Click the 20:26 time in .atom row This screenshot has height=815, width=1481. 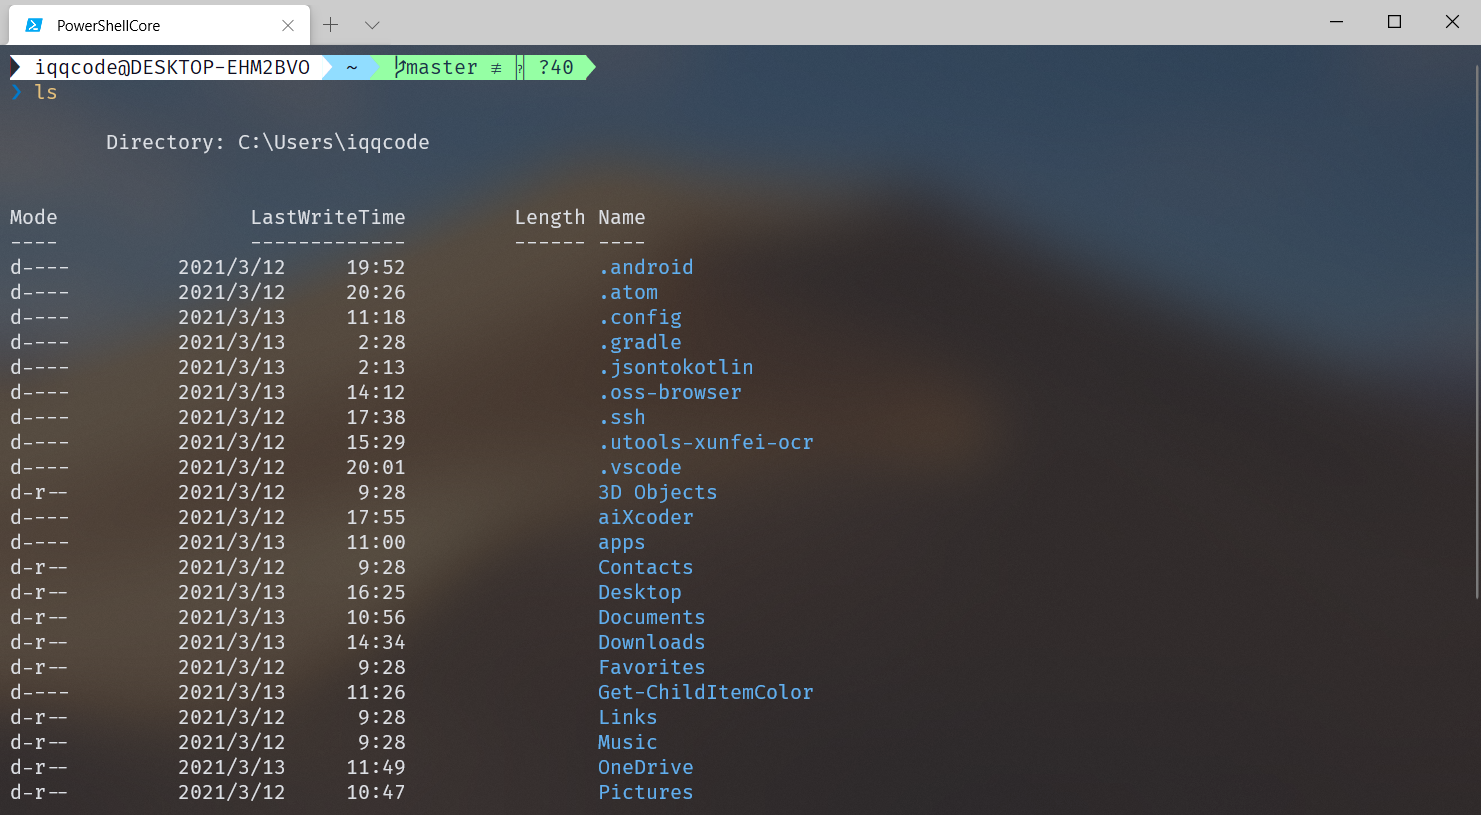point(376,292)
